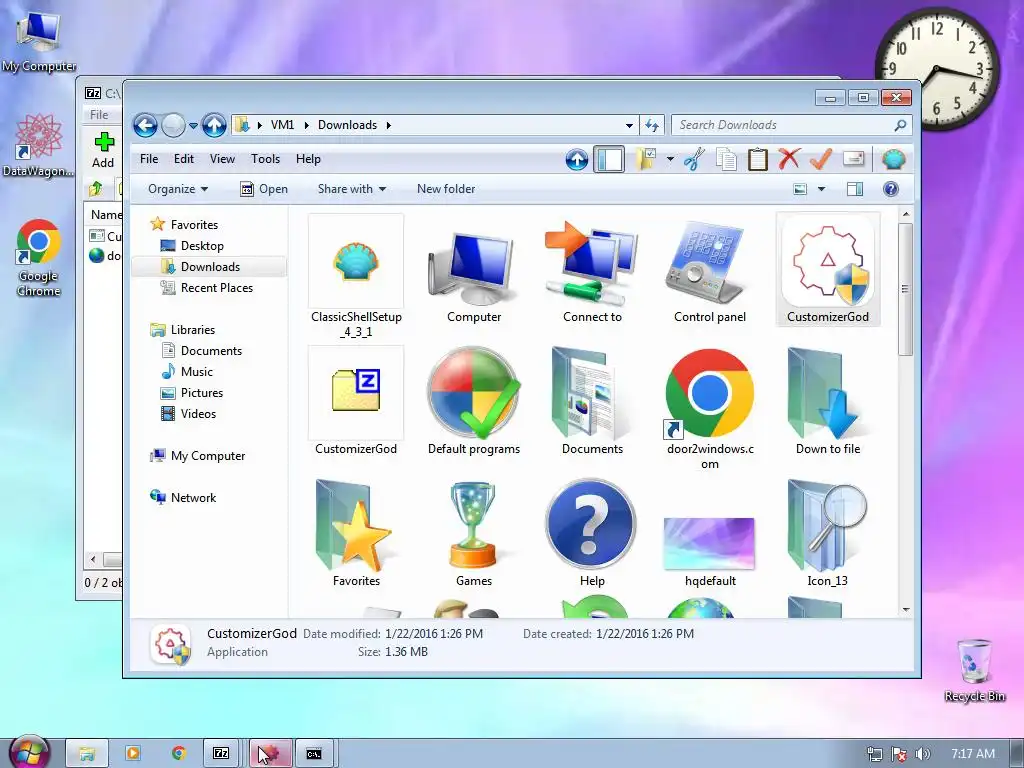
Task: Click the Back navigation button
Action: tap(146, 125)
